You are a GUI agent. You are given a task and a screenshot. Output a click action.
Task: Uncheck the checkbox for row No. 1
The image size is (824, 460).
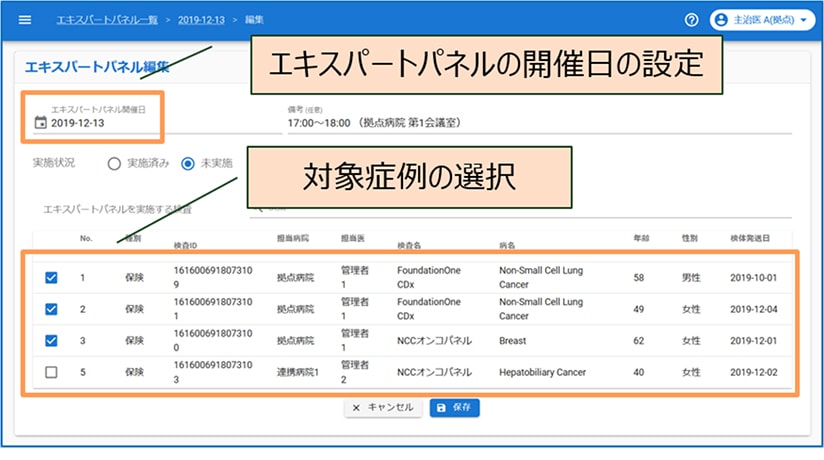pos(52,278)
